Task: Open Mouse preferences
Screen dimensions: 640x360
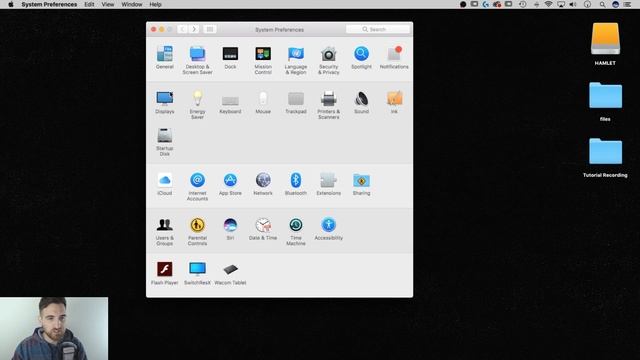Action: tap(263, 102)
